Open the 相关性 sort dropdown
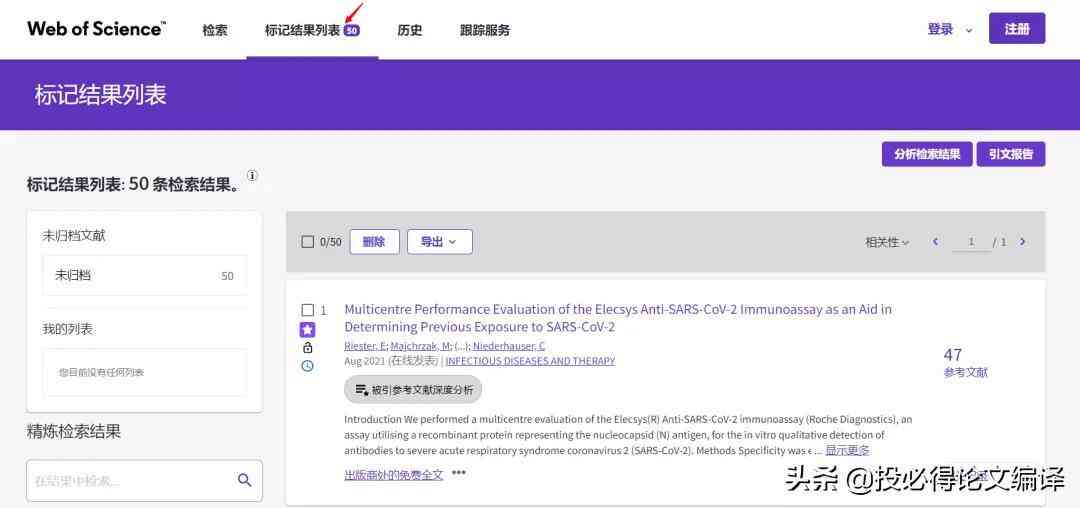 pyautogui.click(x=886, y=242)
